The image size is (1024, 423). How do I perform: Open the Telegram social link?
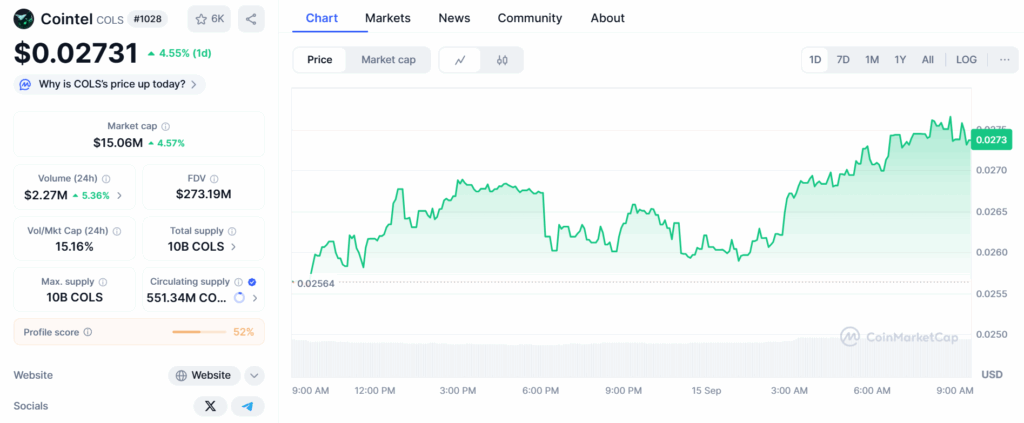pyautogui.click(x=248, y=406)
